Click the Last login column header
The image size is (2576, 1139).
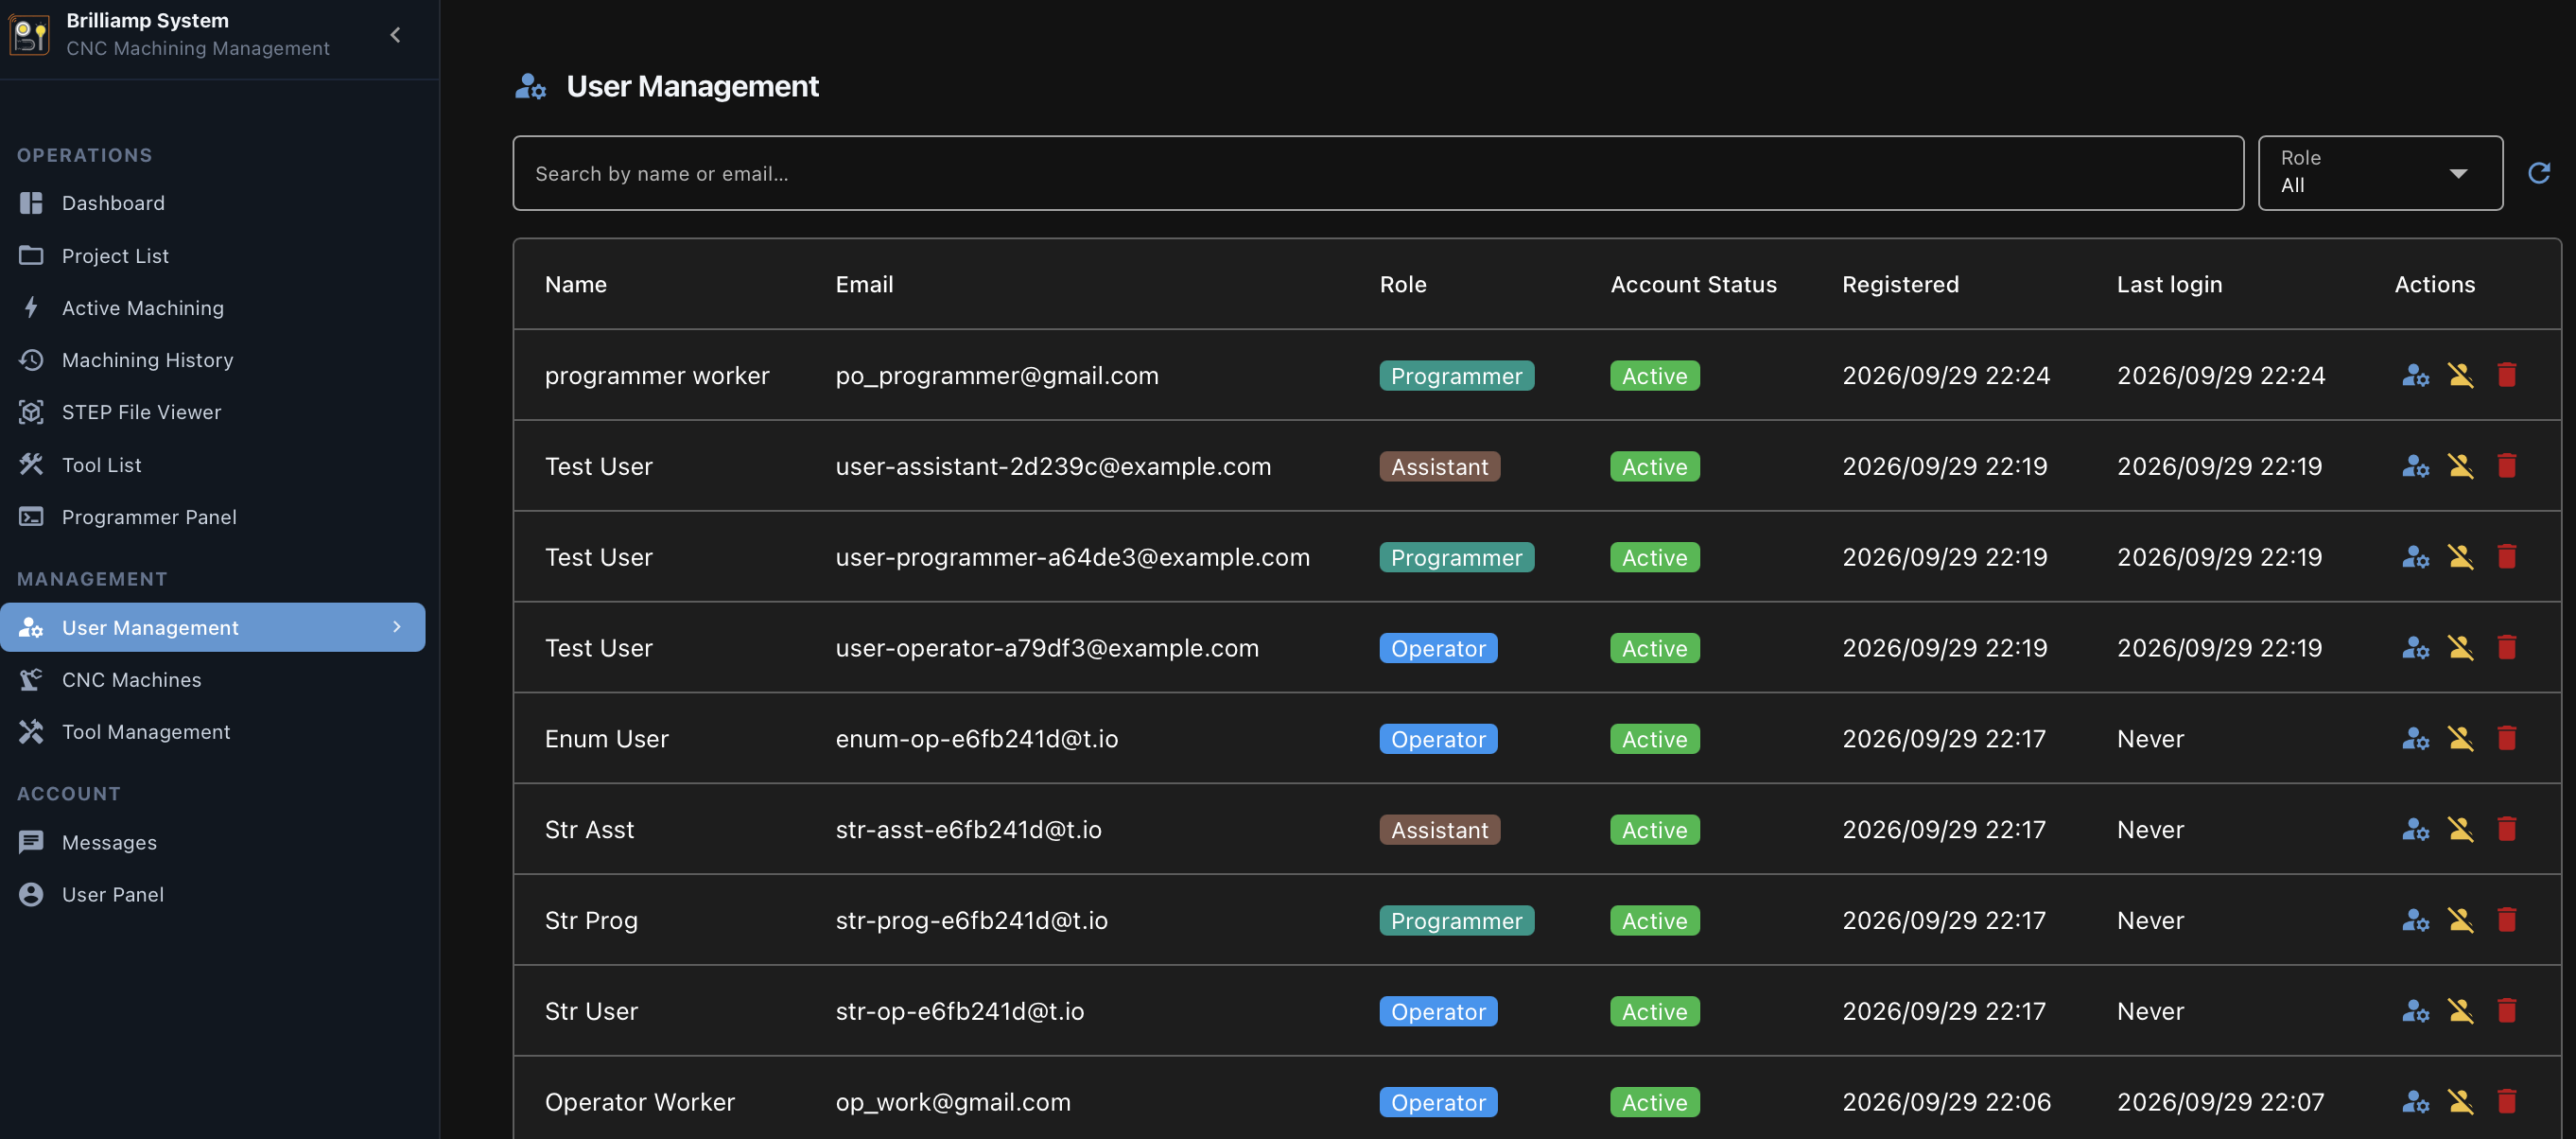tap(2169, 284)
